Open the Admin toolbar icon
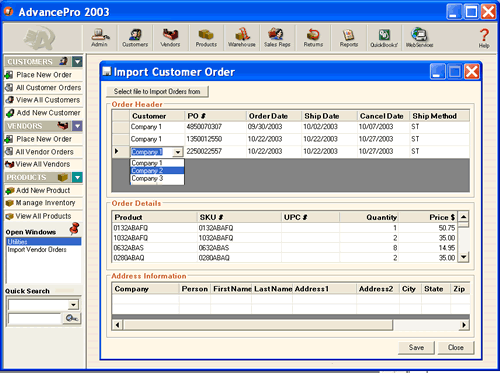This screenshot has height=373, width=500. [100, 37]
